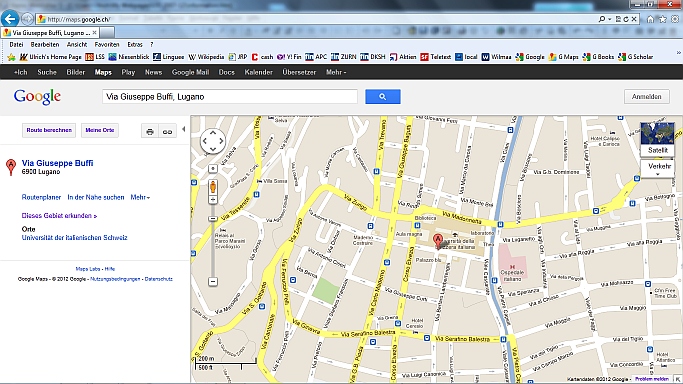Open favorites star icon at top right
The width and height of the screenshot is (683, 384).
click(663, 19)
